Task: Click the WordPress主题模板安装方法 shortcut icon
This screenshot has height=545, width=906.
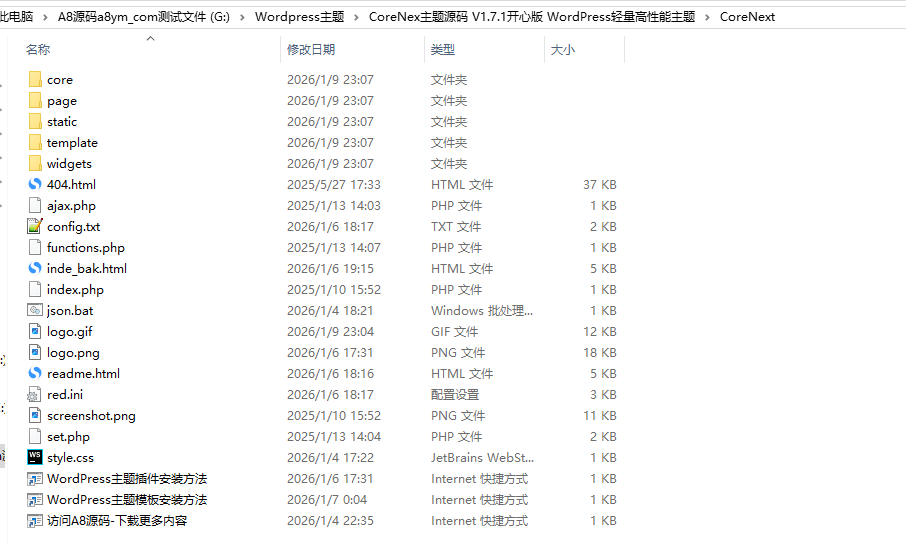Action: pyautogui.click(x=35, y=499)
